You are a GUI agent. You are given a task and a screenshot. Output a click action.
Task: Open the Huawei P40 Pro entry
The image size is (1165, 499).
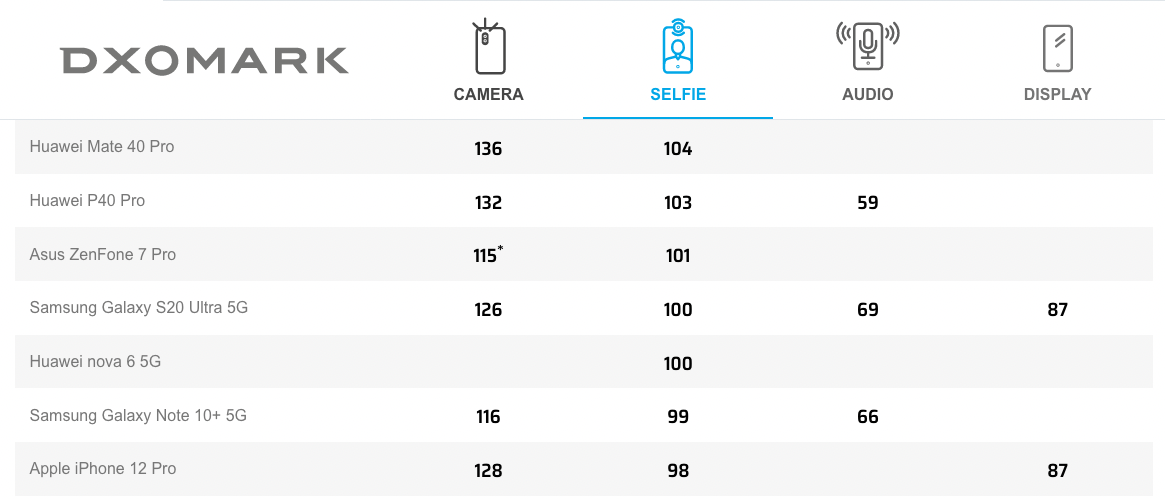click(87, 200)
